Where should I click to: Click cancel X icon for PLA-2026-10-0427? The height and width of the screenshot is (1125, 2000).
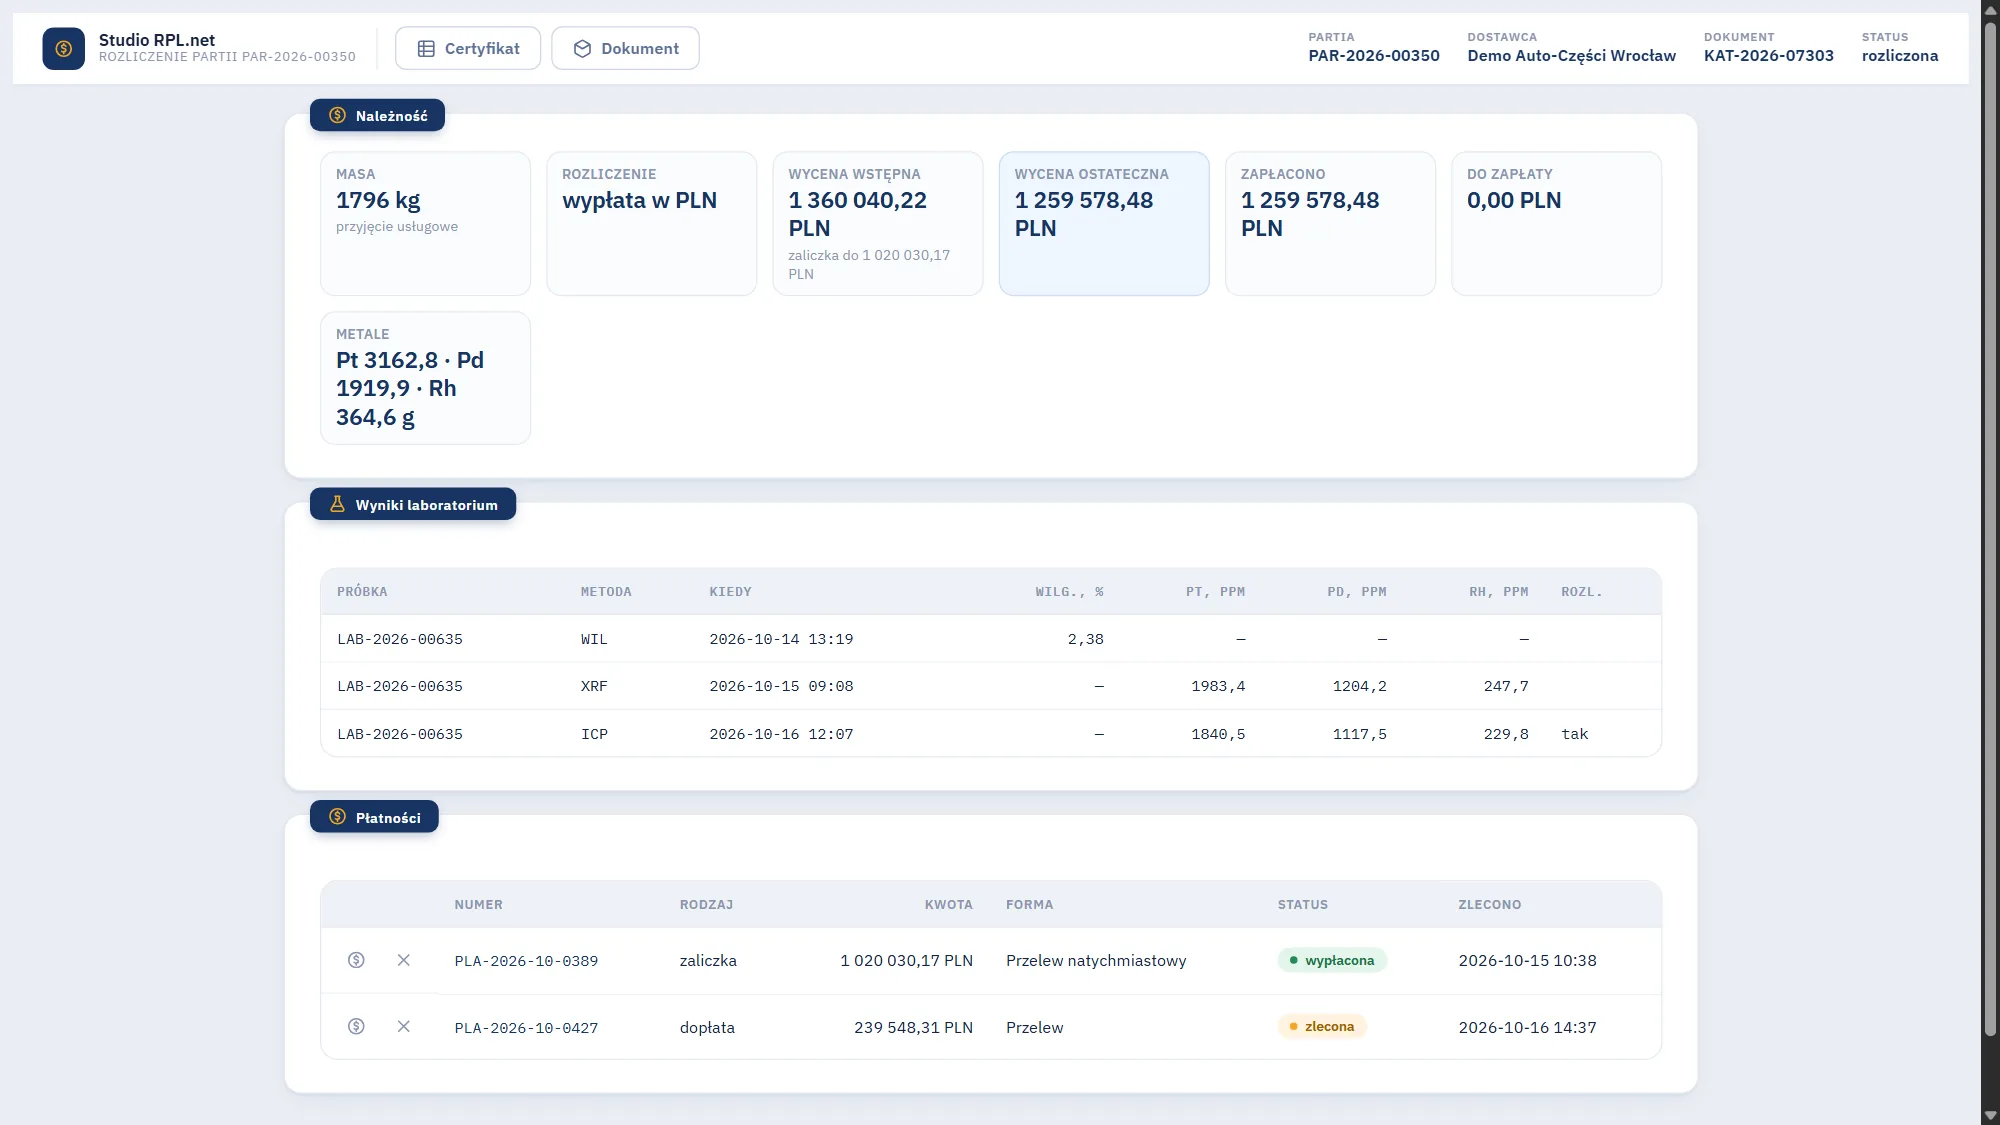coord(404,1026)
